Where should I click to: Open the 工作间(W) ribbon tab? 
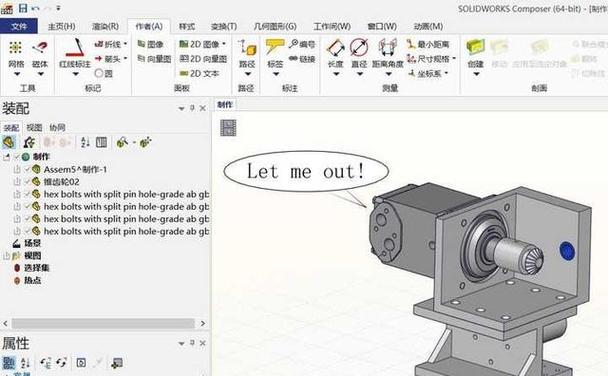coord(332,26)
